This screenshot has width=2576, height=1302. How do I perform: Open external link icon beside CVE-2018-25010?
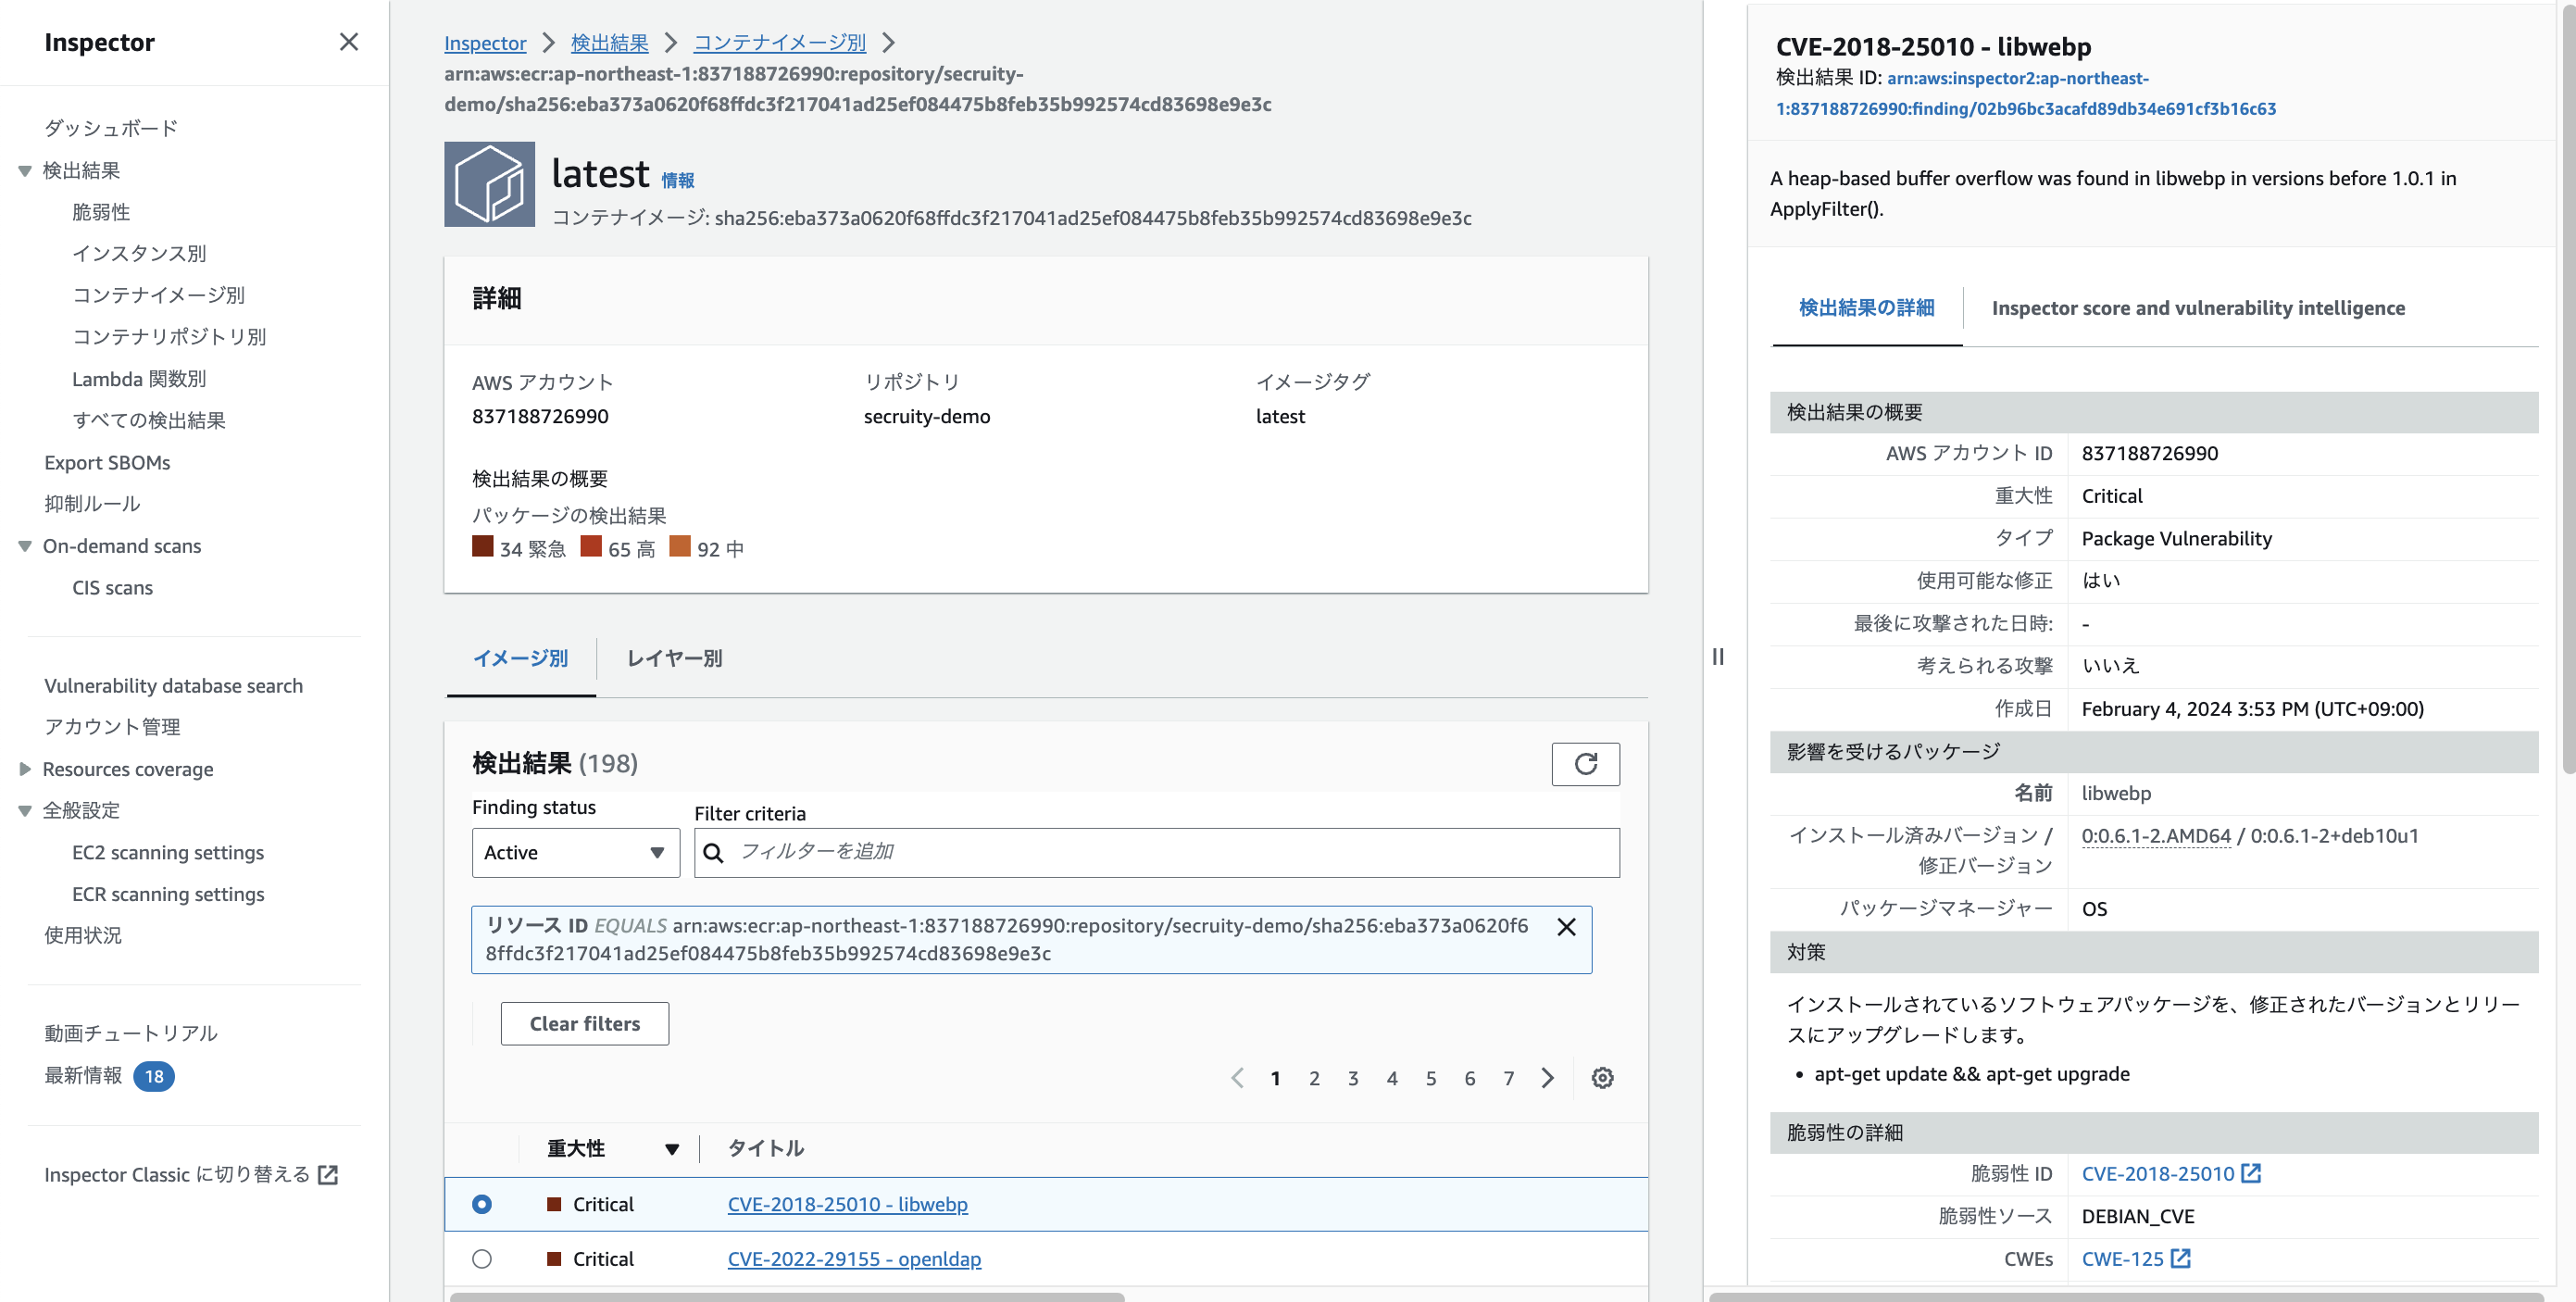point(2251,1173)
